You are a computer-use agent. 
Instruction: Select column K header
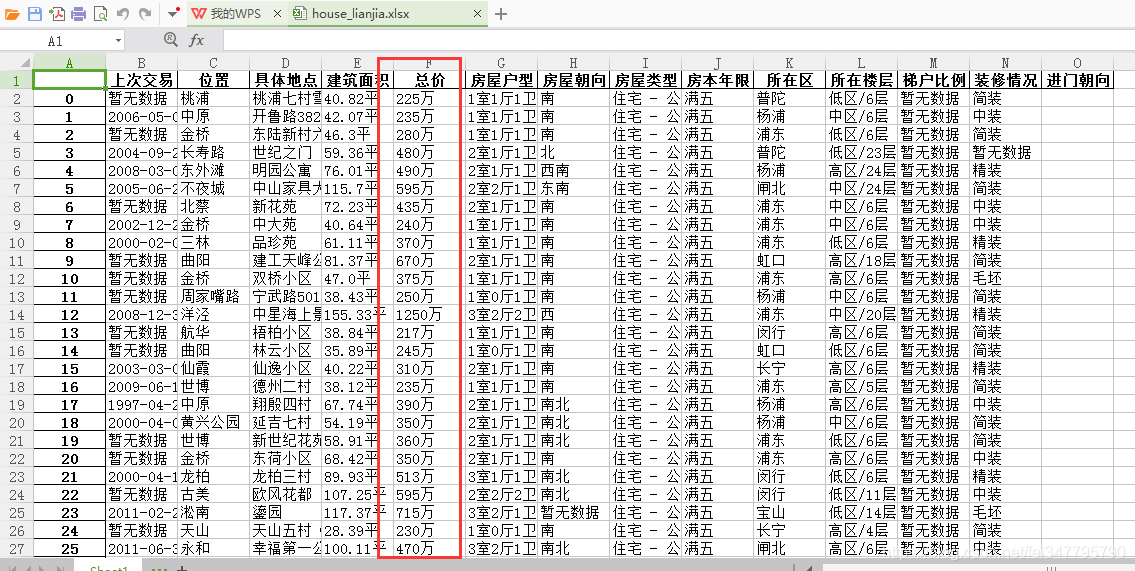[x=789, y=62]
